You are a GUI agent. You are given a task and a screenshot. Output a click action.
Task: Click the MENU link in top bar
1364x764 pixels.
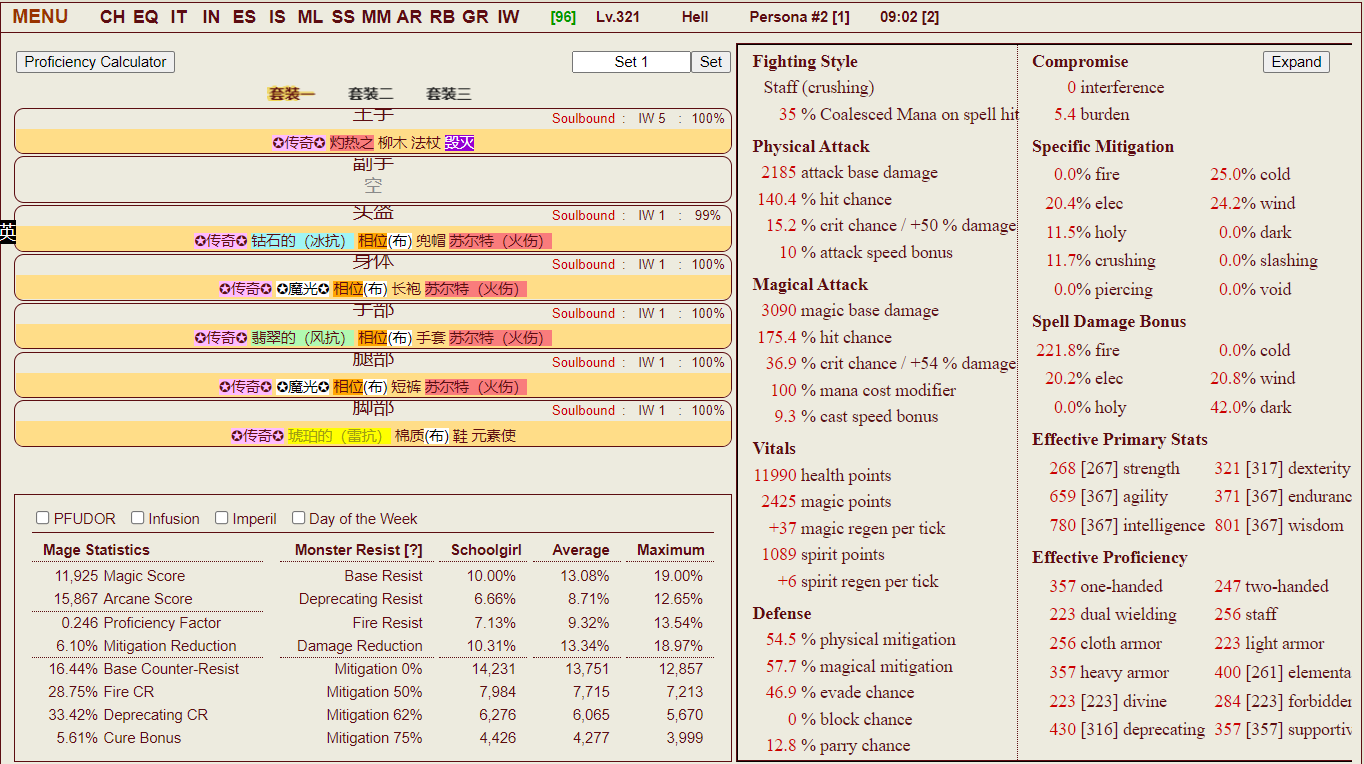[40, 17]
